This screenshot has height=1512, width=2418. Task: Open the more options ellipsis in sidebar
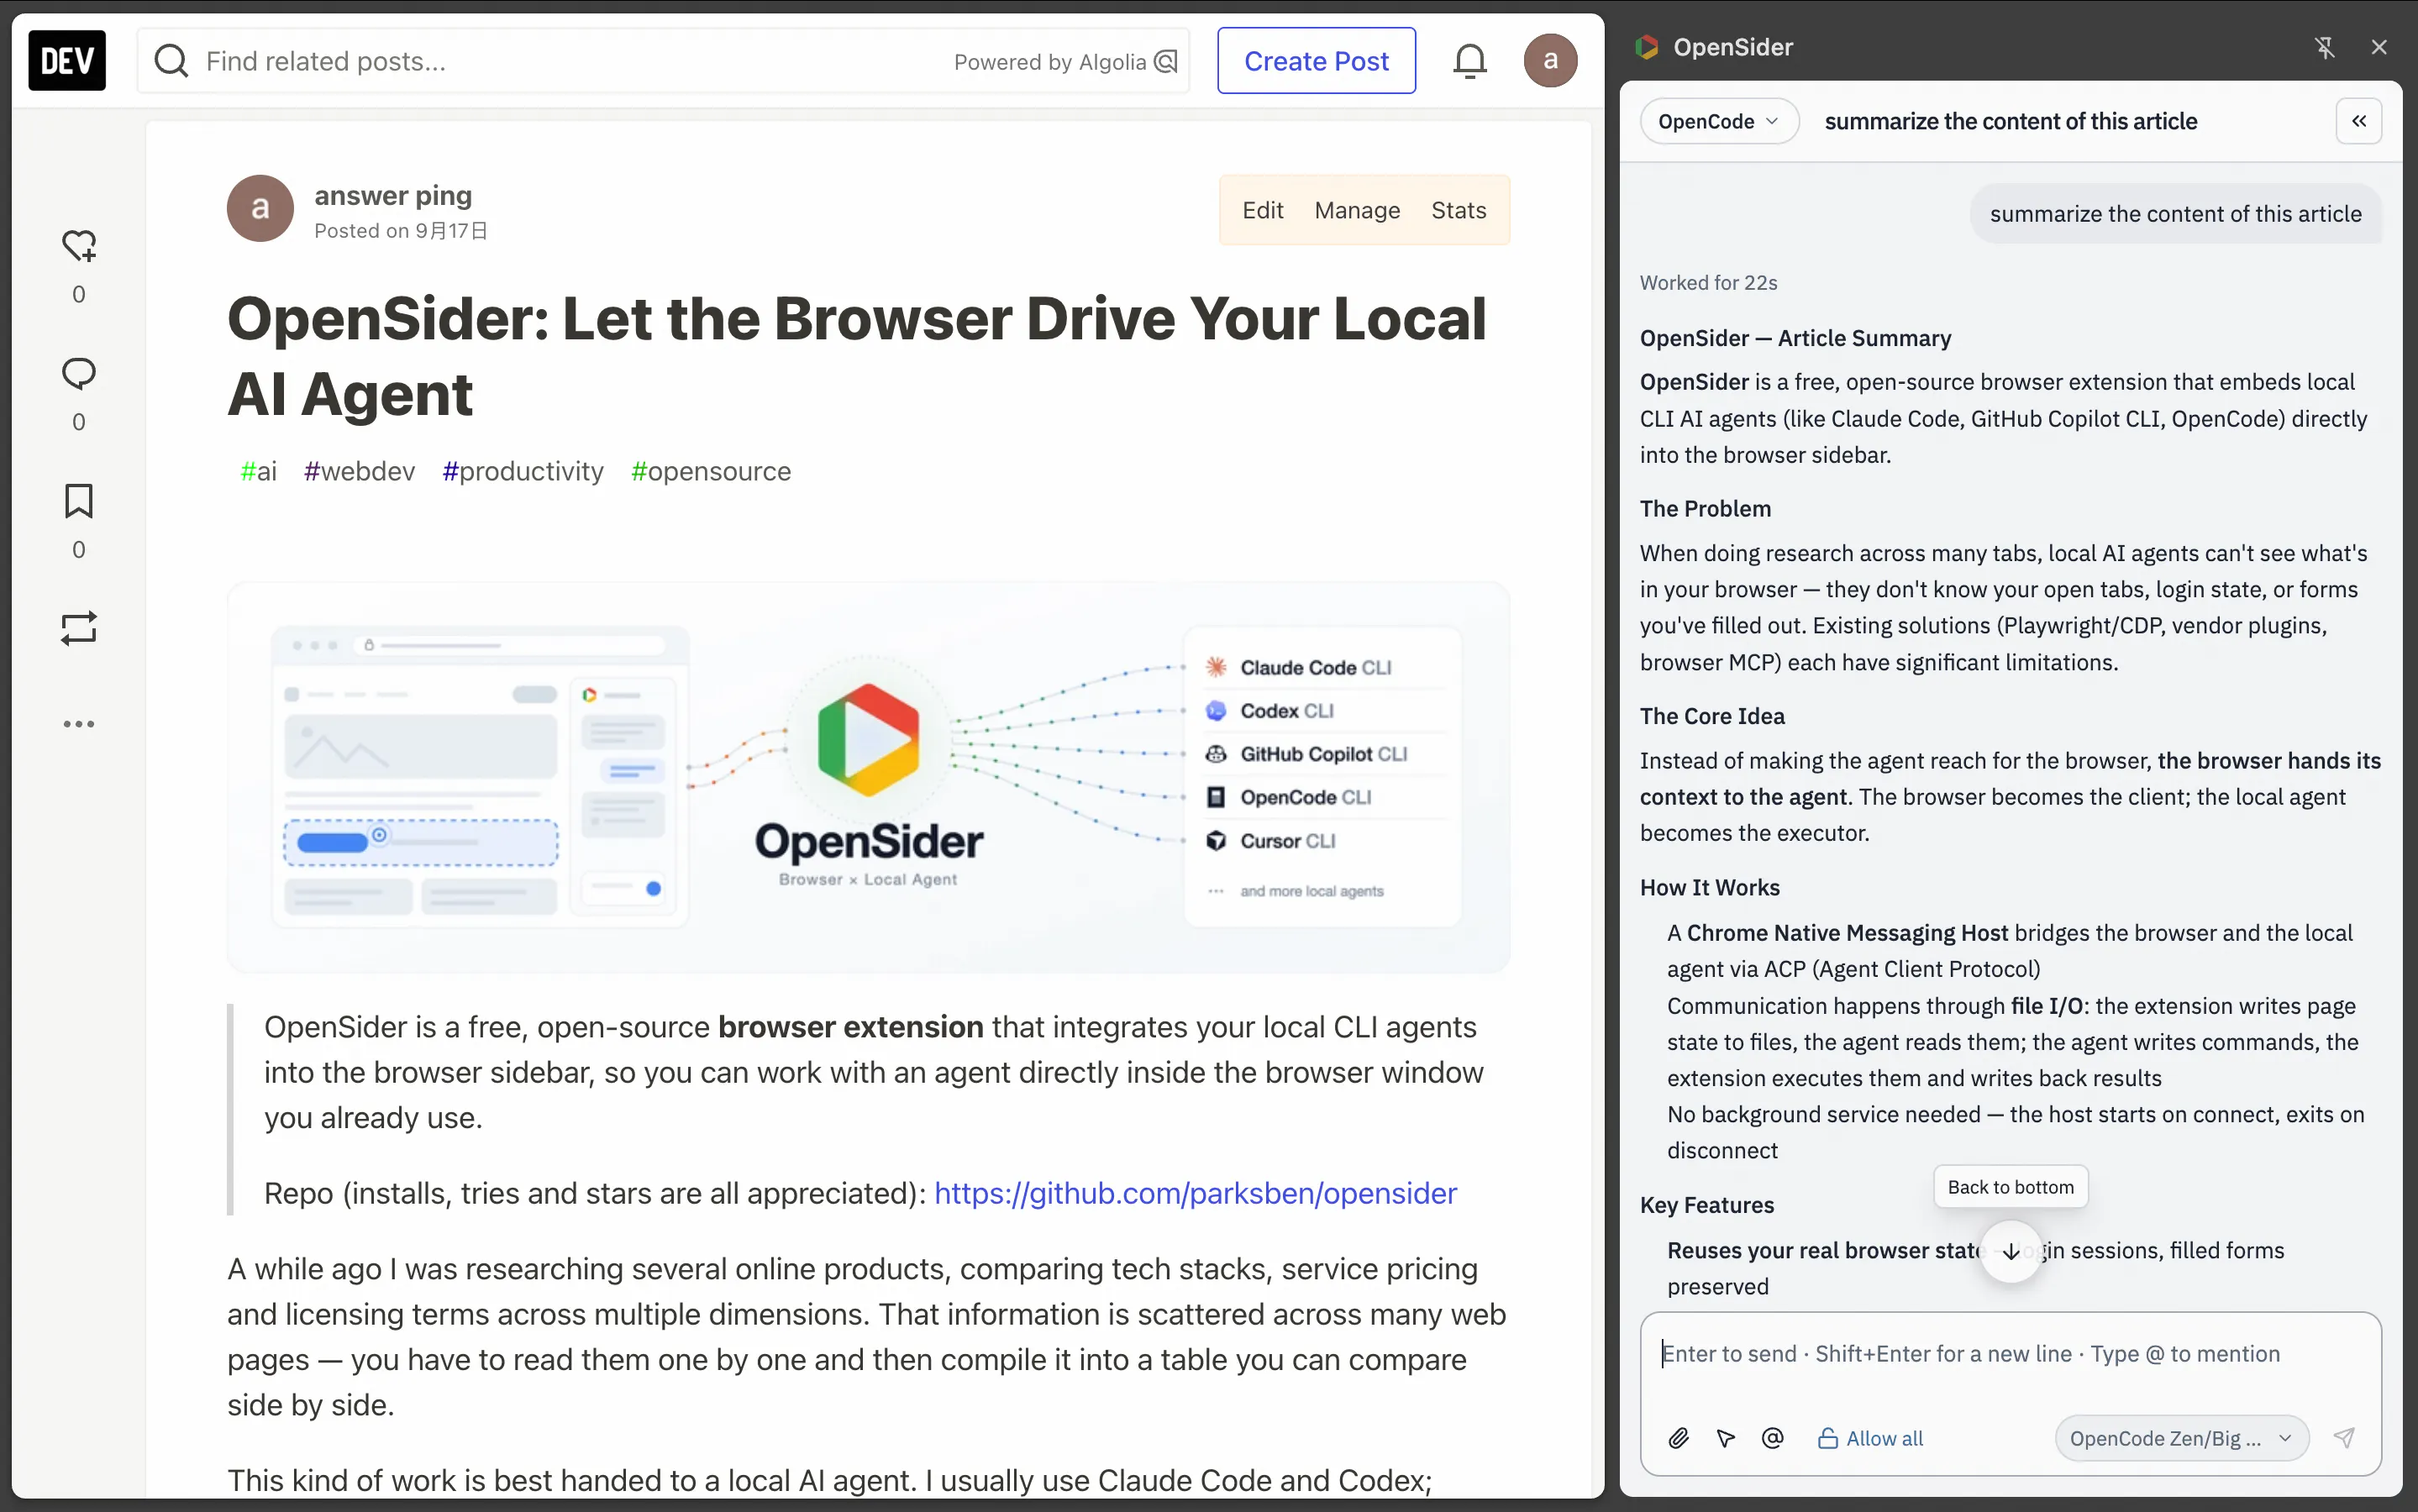click(79, 723)
